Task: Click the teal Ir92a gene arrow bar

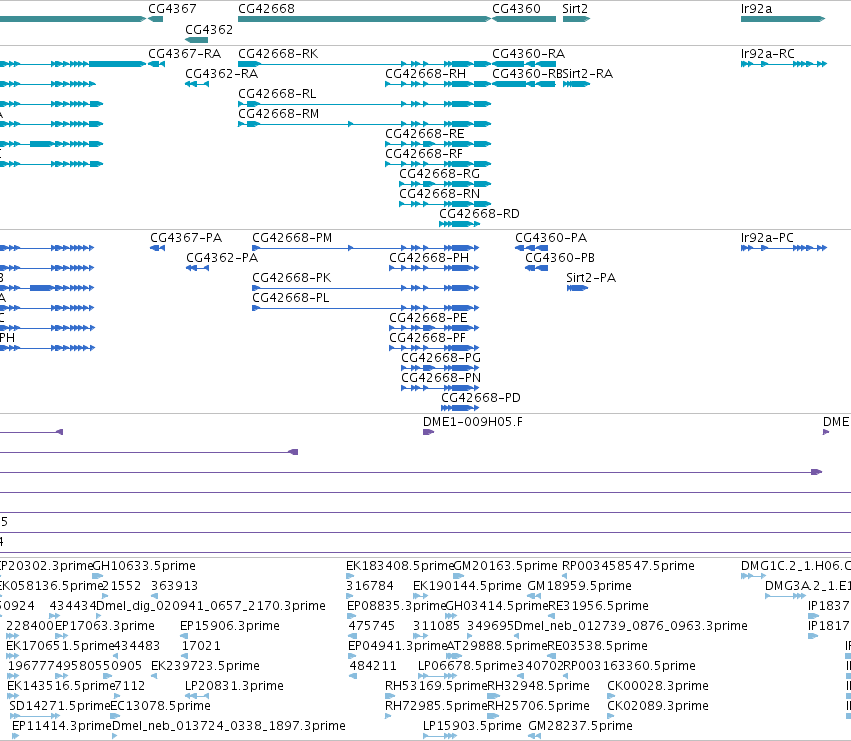Action: (783, 19)
